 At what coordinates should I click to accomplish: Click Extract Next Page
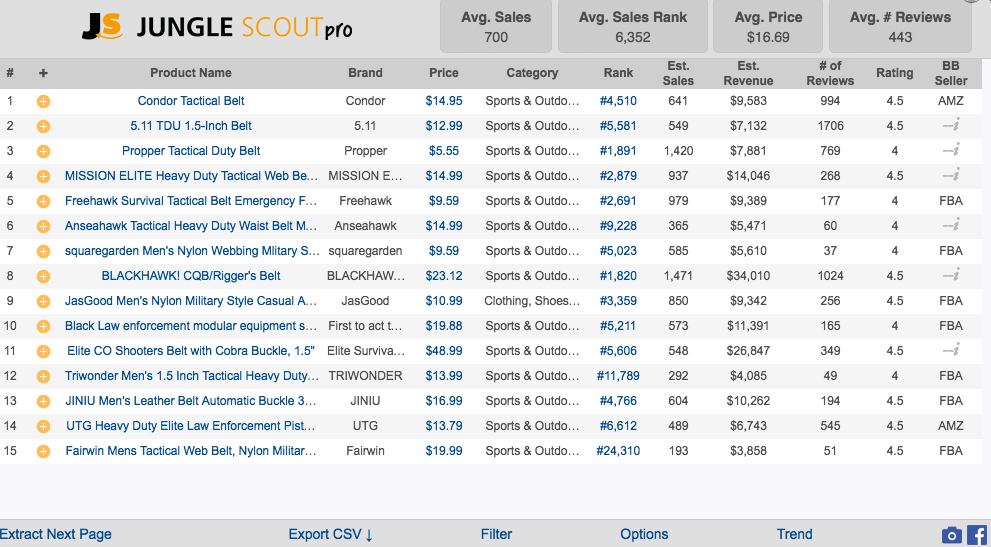coord(56,534)
